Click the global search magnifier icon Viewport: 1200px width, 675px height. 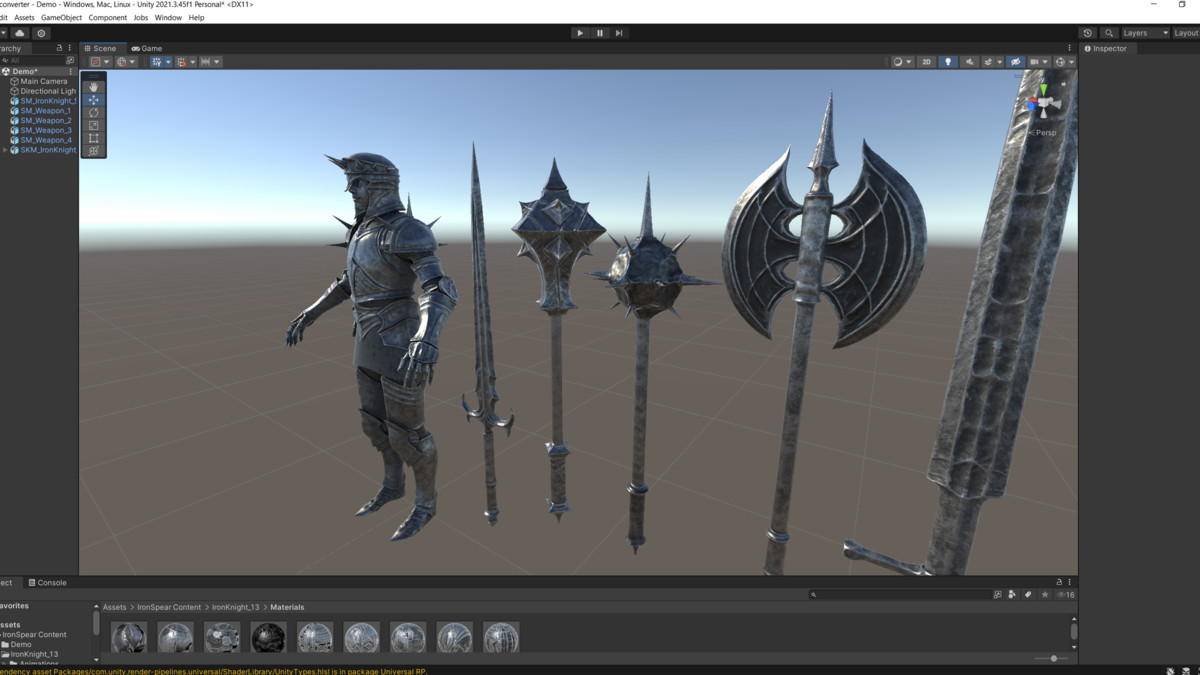coord(1109,33)
